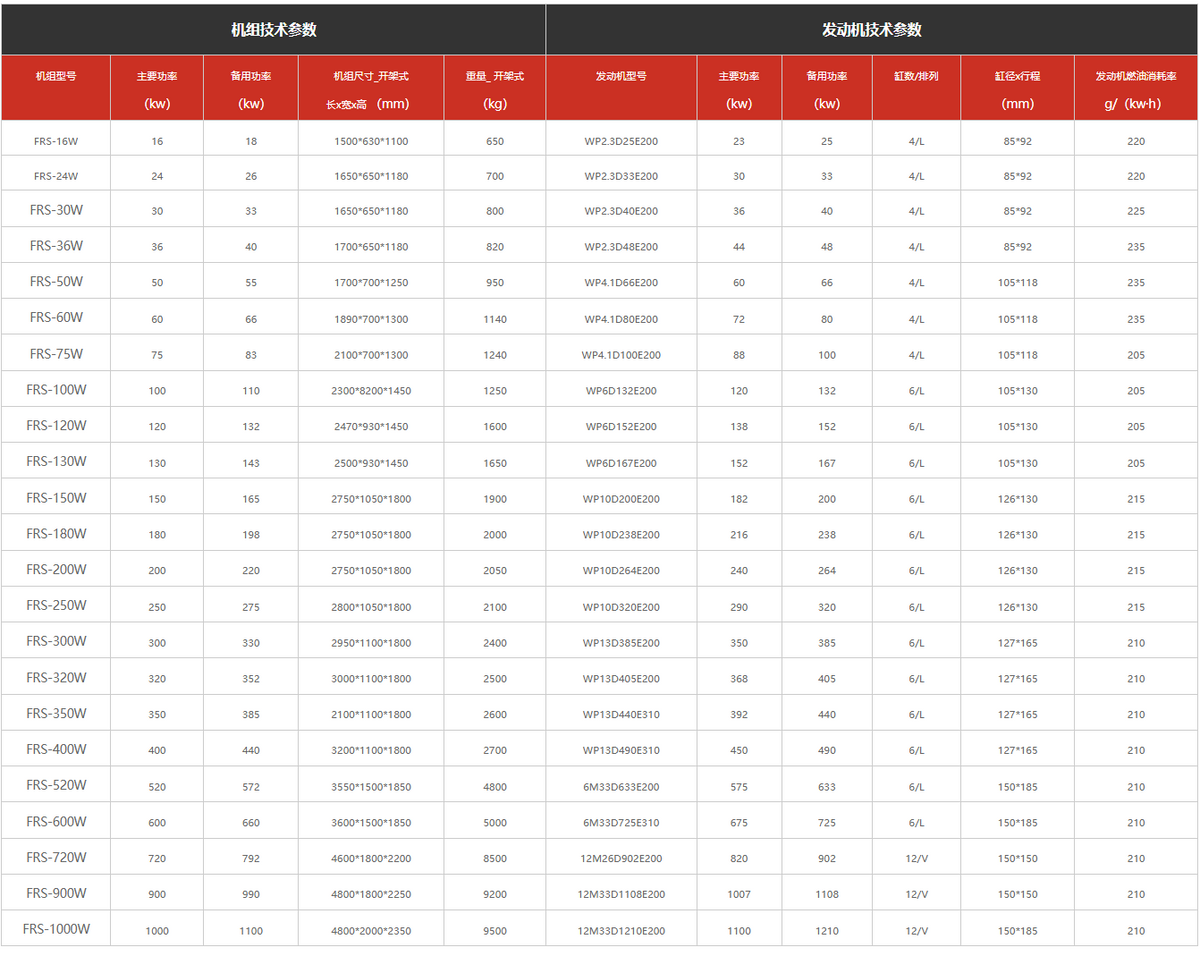Click dimensions cell 4800*2000*2350

[371, 931]
